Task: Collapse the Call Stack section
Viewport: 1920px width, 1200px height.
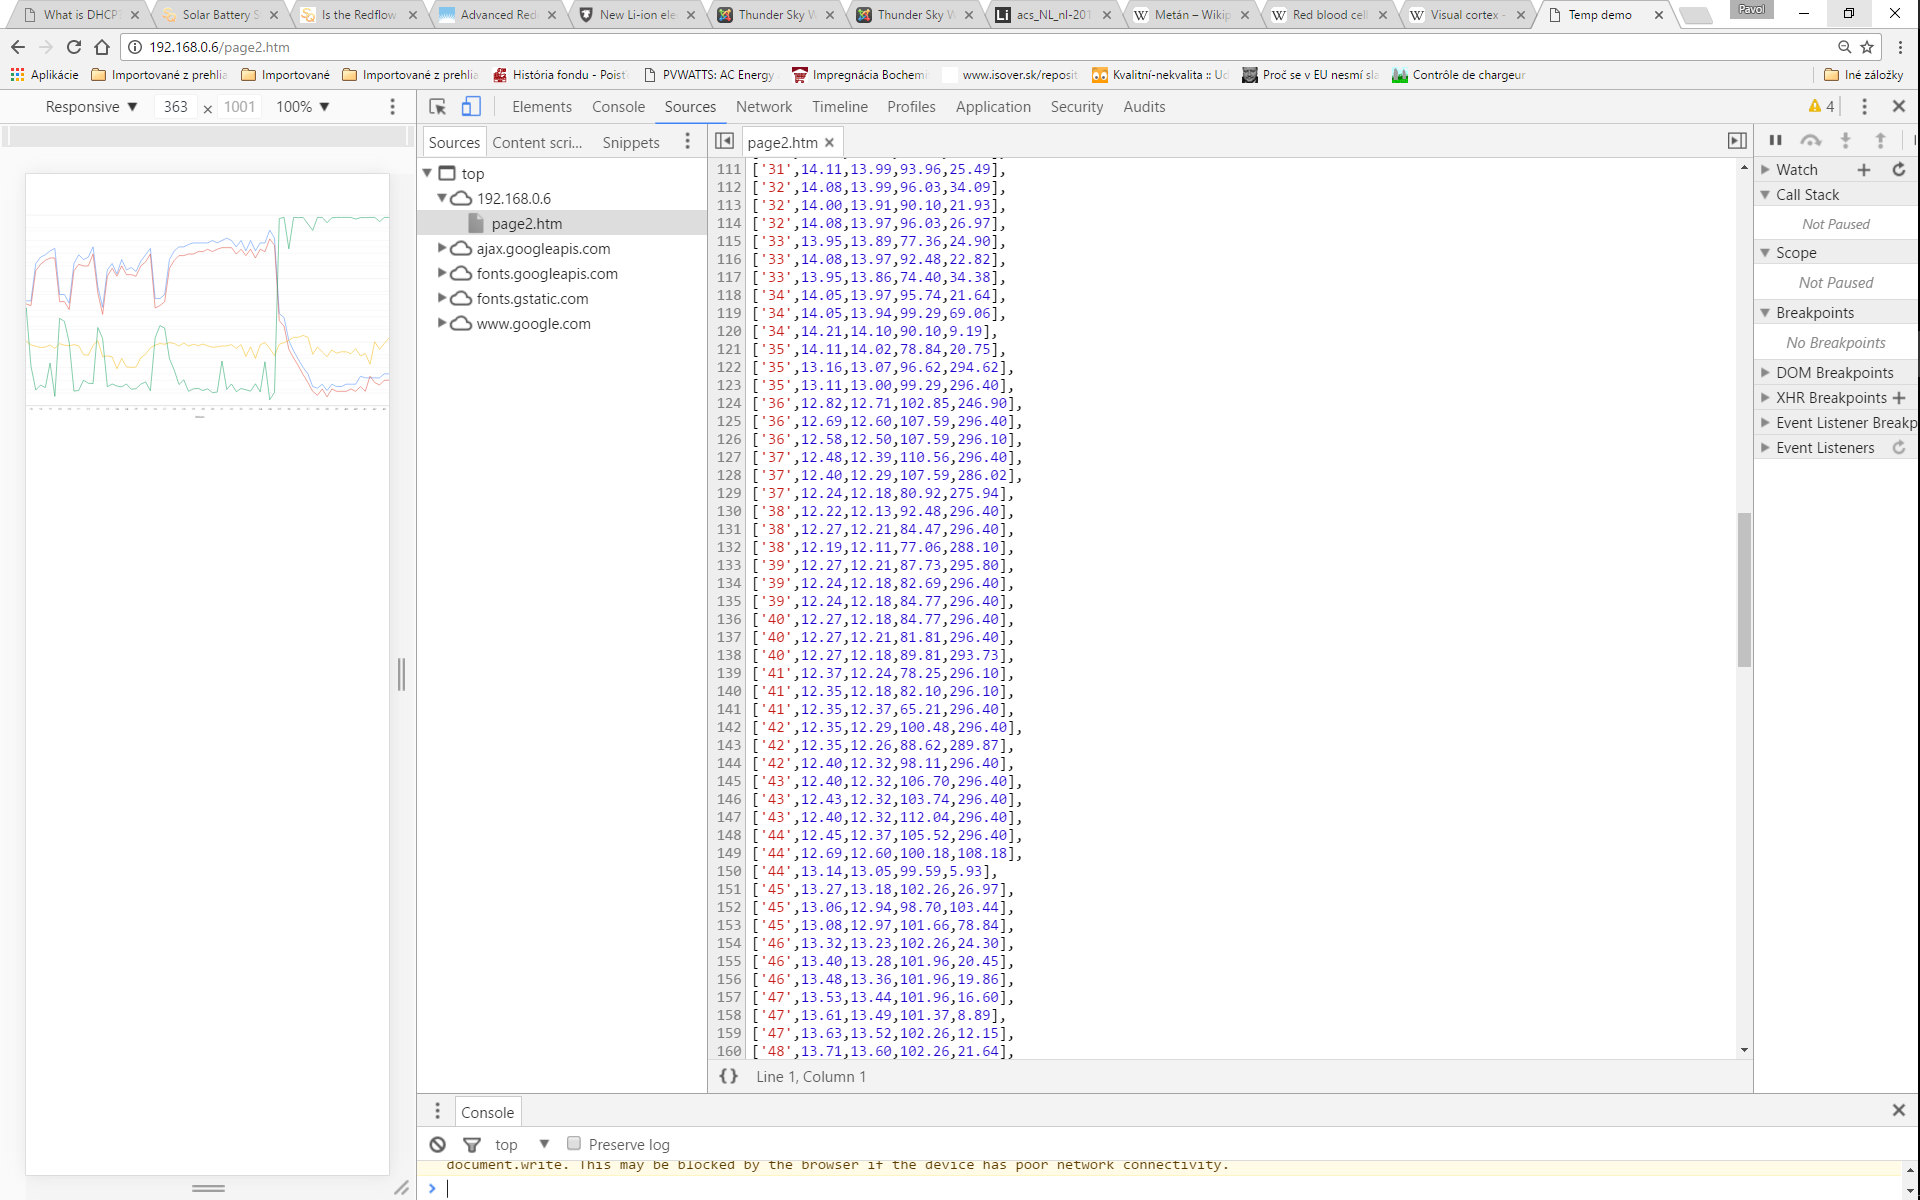Action: point(1766,195)
